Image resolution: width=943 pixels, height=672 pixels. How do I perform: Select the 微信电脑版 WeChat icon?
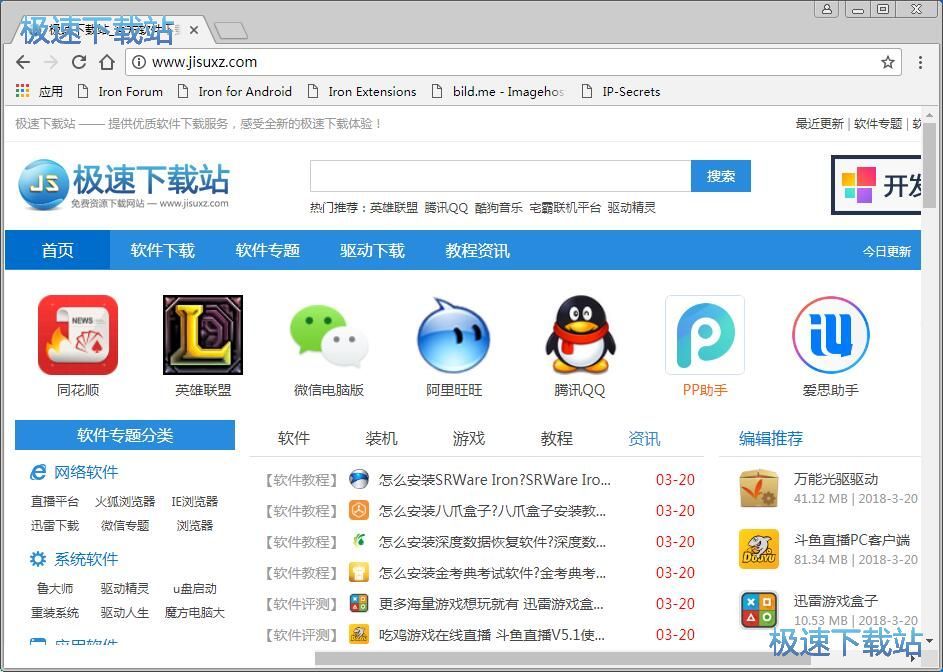pyautogui.click(x=328, y=338)
